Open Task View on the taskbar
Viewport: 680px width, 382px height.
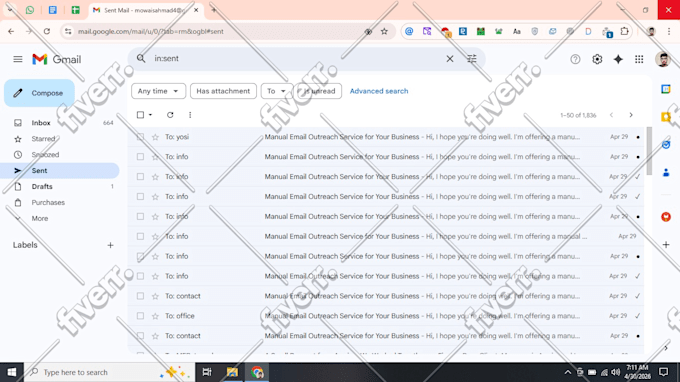coord(207,372)
